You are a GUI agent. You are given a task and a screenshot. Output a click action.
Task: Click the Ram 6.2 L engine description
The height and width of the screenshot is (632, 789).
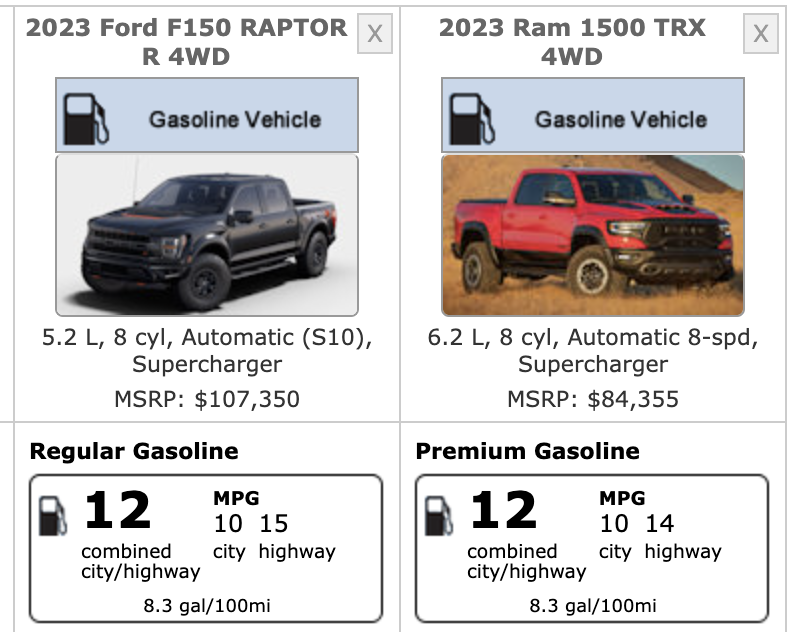pos(593,351)
